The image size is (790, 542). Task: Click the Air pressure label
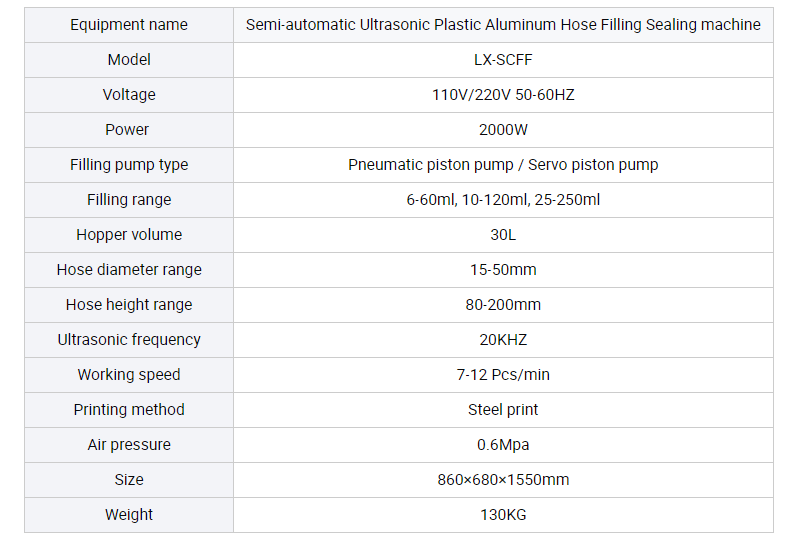[129, 445]
